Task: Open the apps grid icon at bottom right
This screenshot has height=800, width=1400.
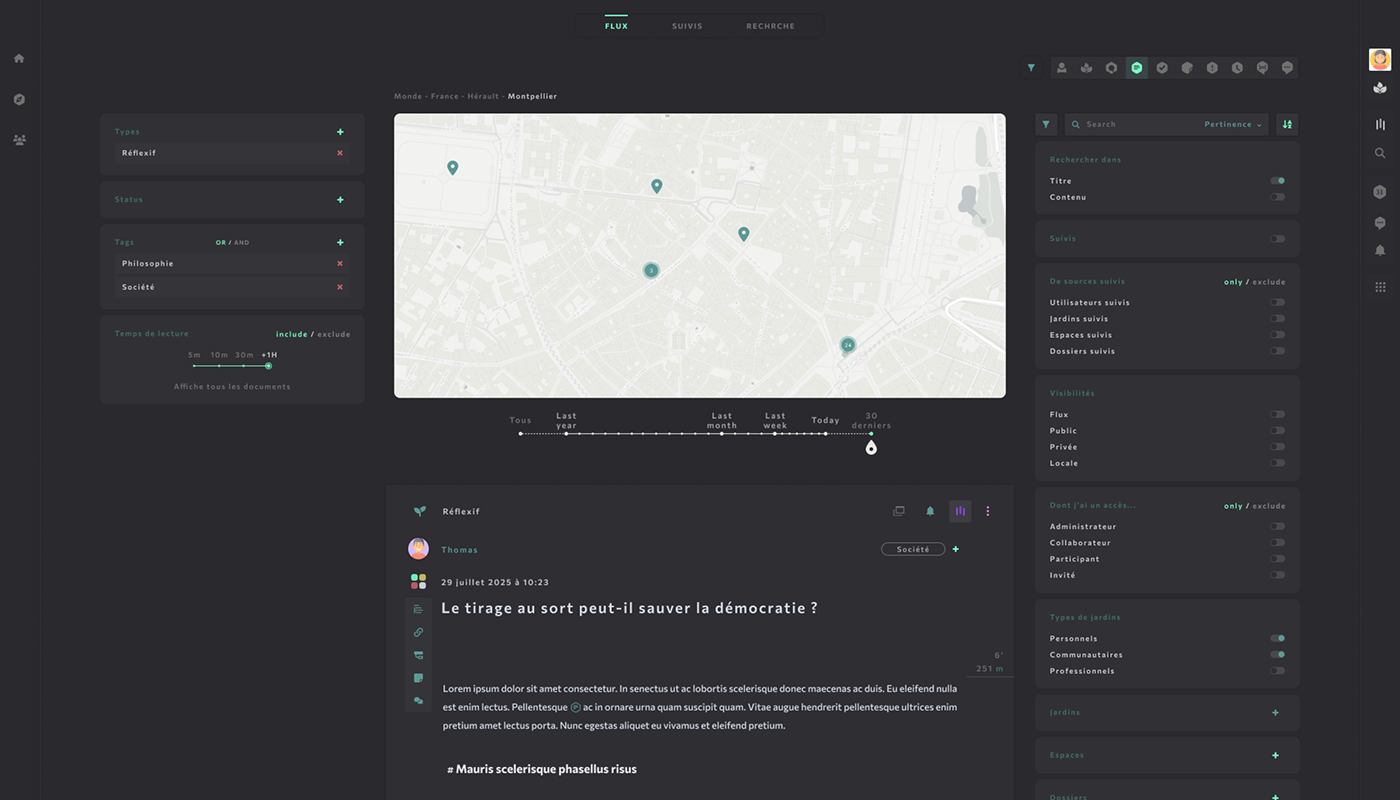Action: tap(1380, 286)
